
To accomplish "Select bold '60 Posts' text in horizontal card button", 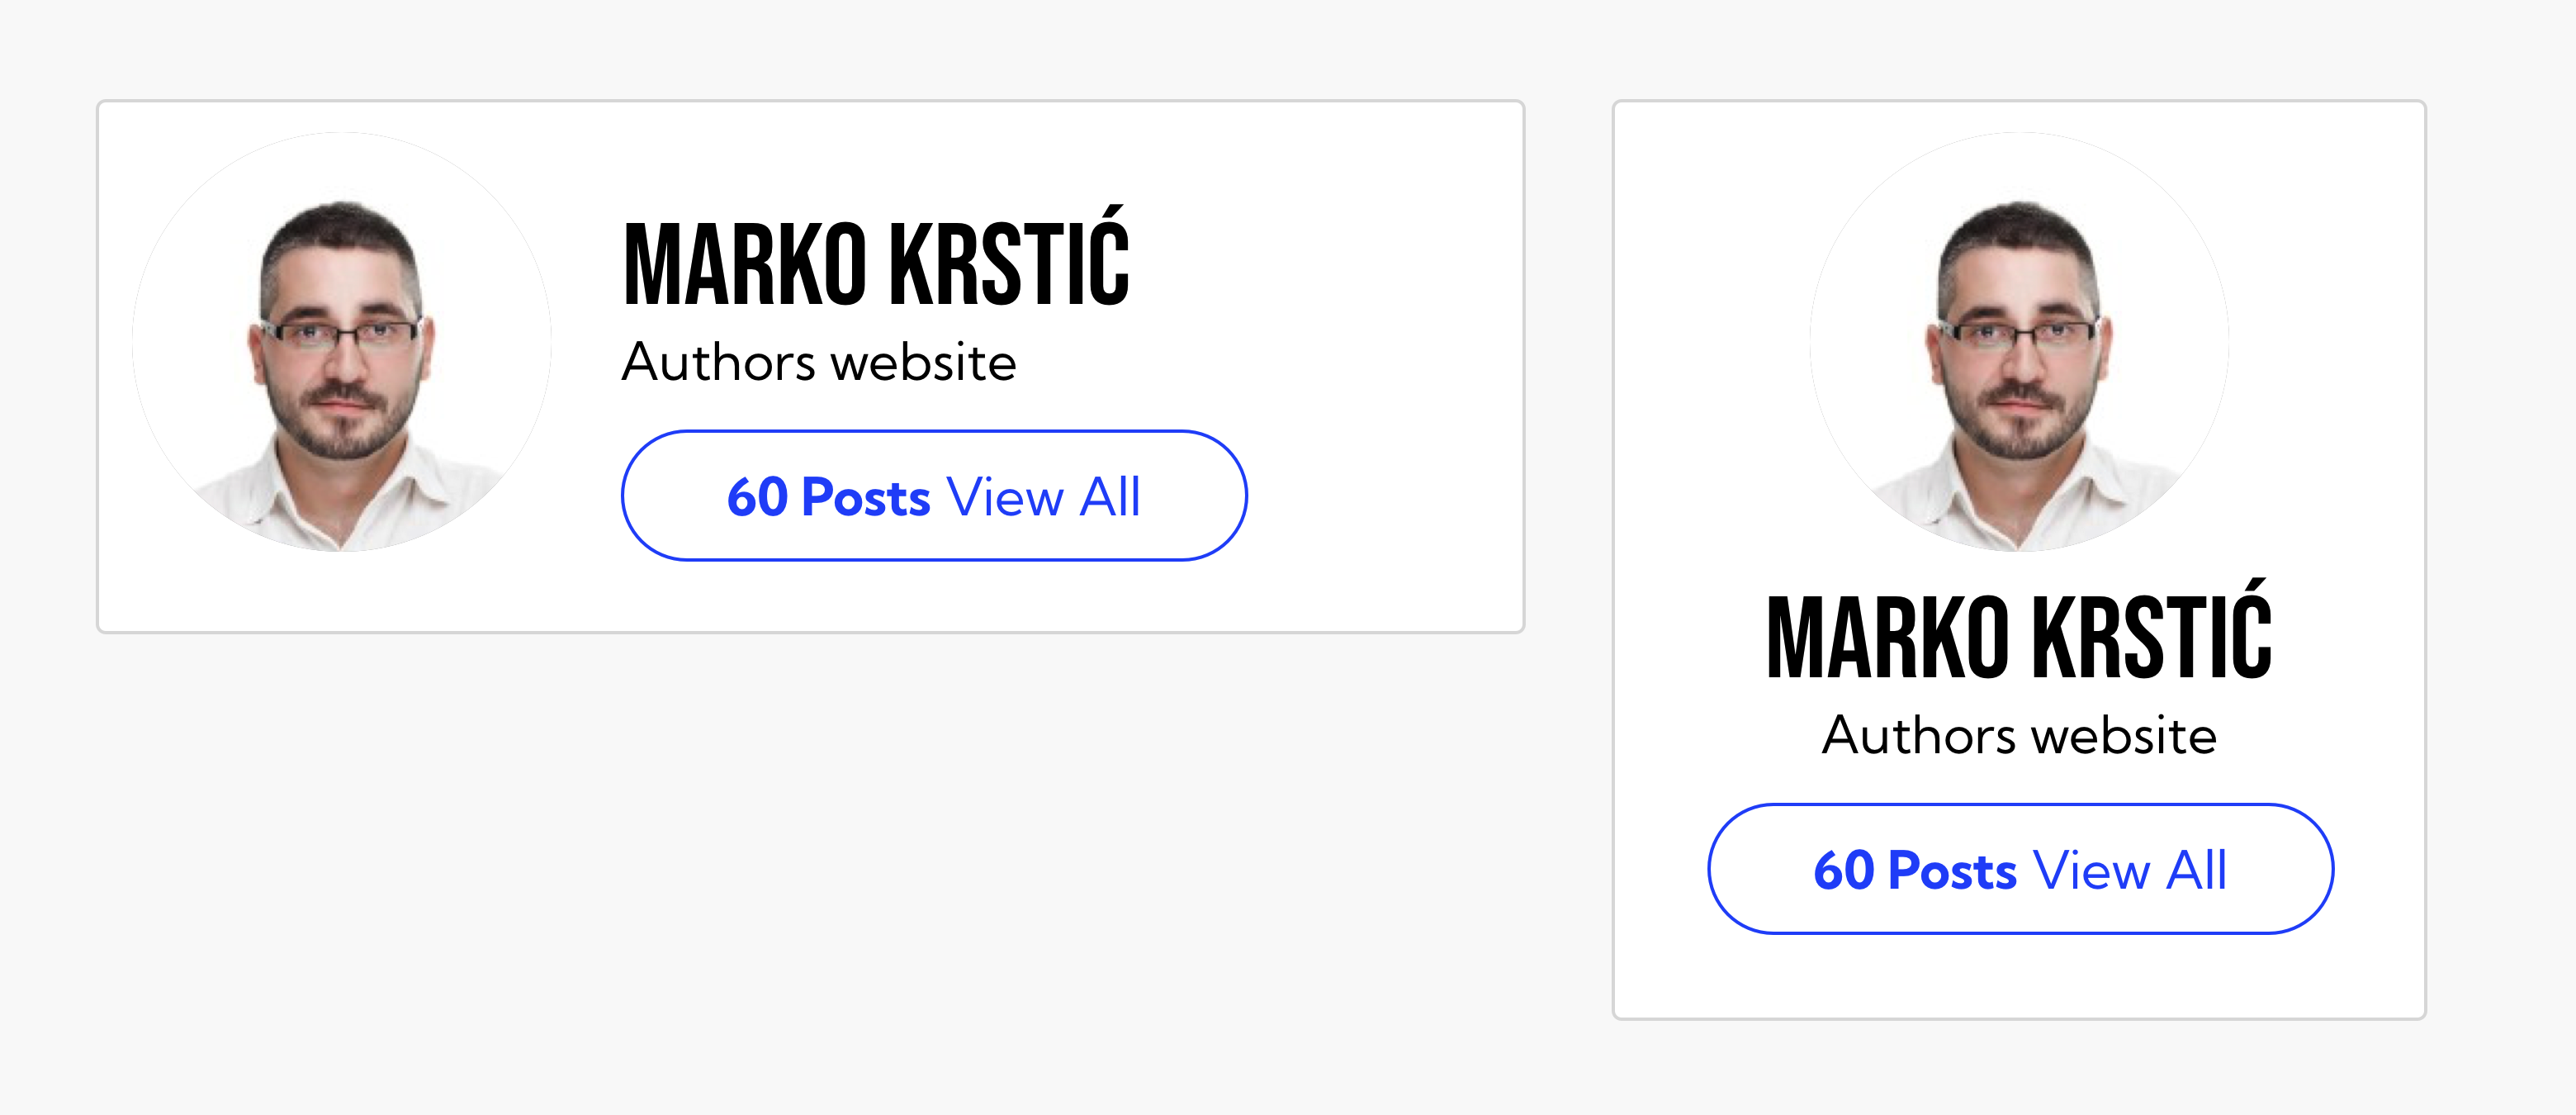I will click(x=828, y=497).
